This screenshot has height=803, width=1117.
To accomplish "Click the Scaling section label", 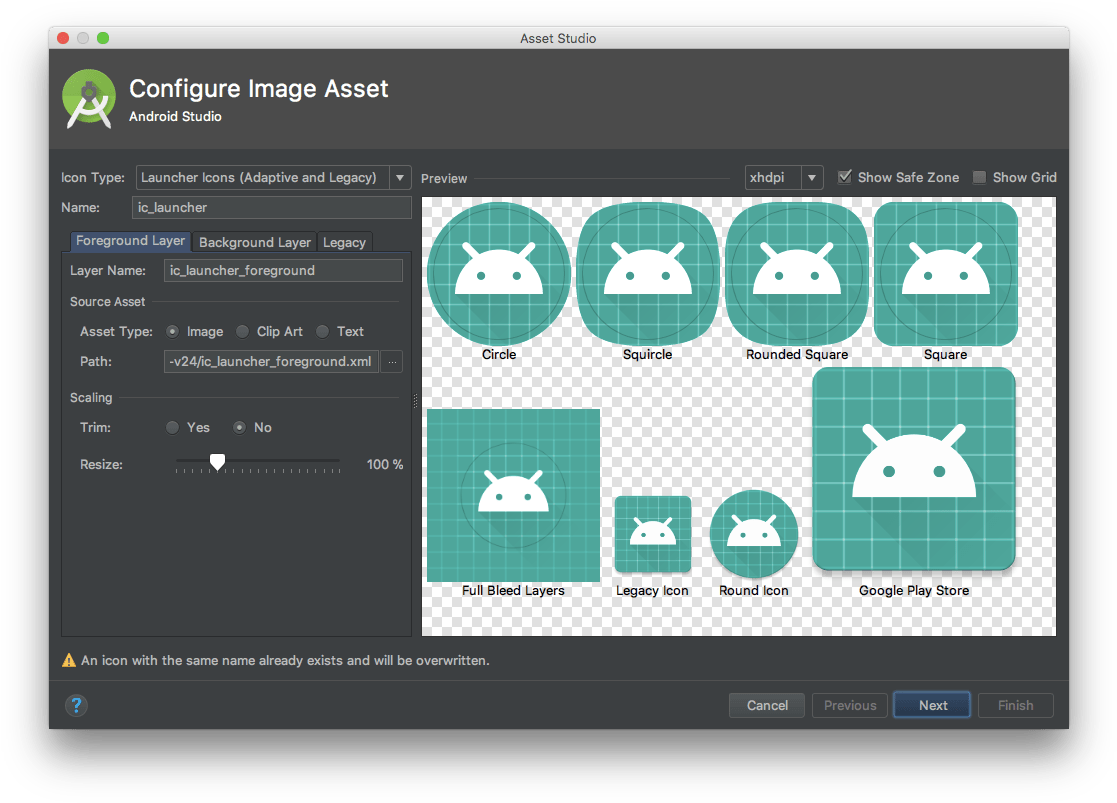I will 91,398.
